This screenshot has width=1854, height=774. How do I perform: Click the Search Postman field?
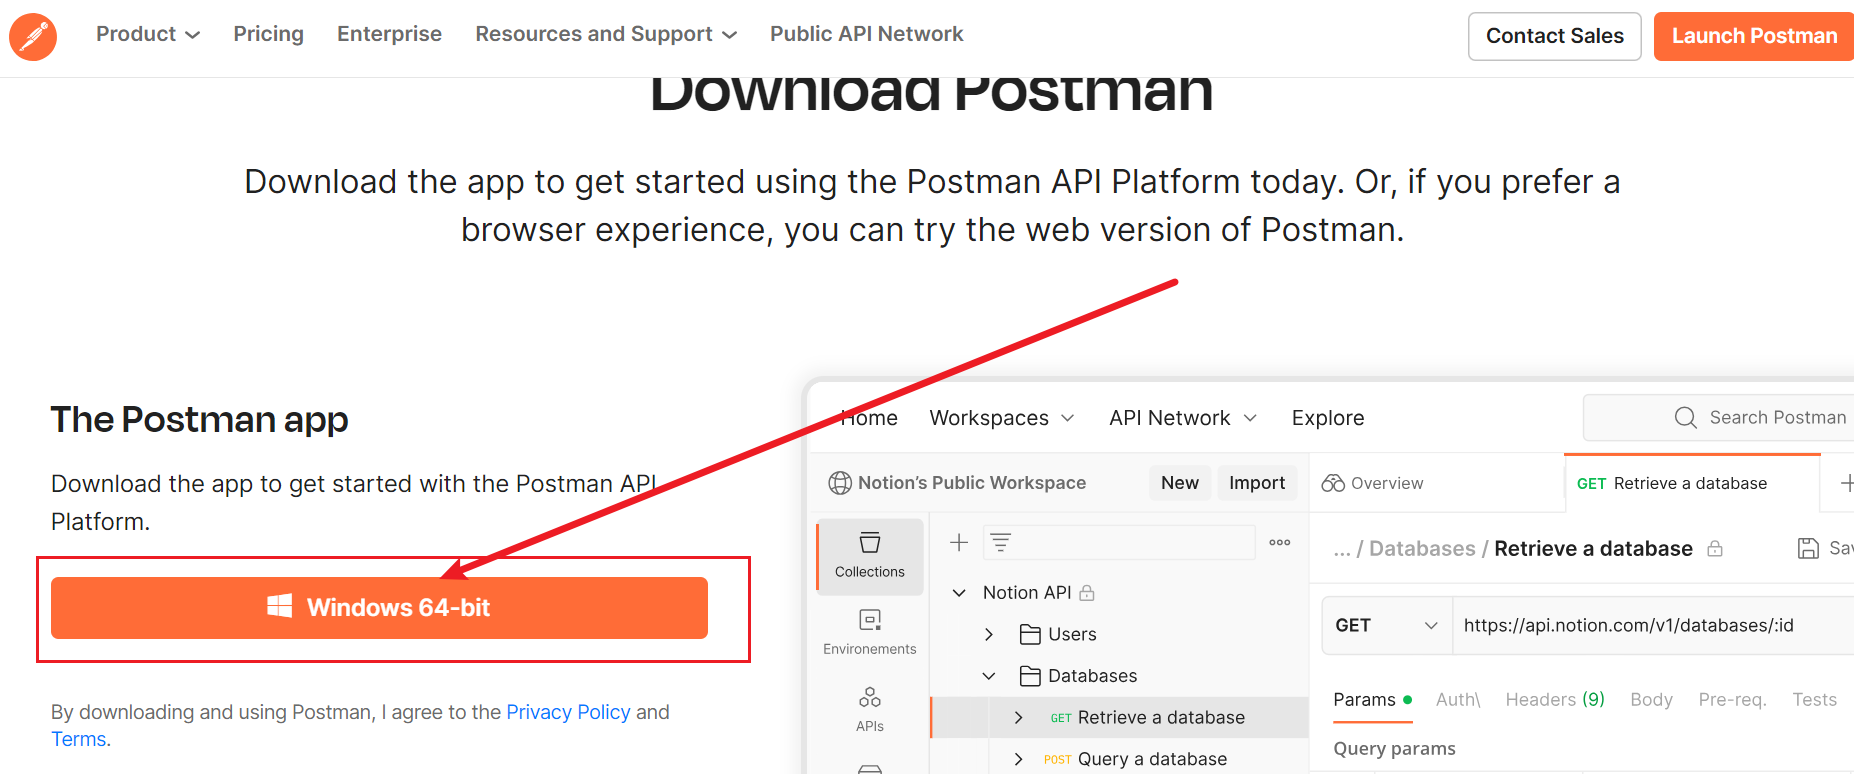click(1718, 417)
